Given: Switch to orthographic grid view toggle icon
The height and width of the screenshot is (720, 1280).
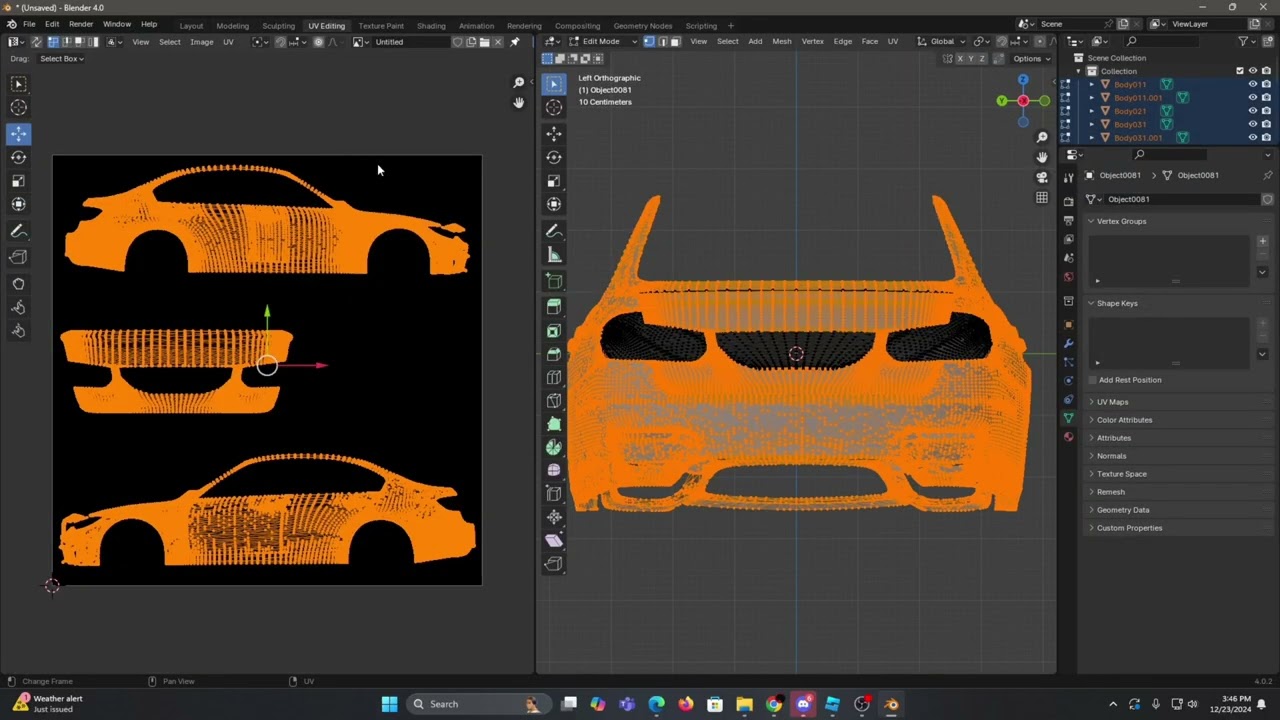Looking at the screenshot, I should 1042,198.
